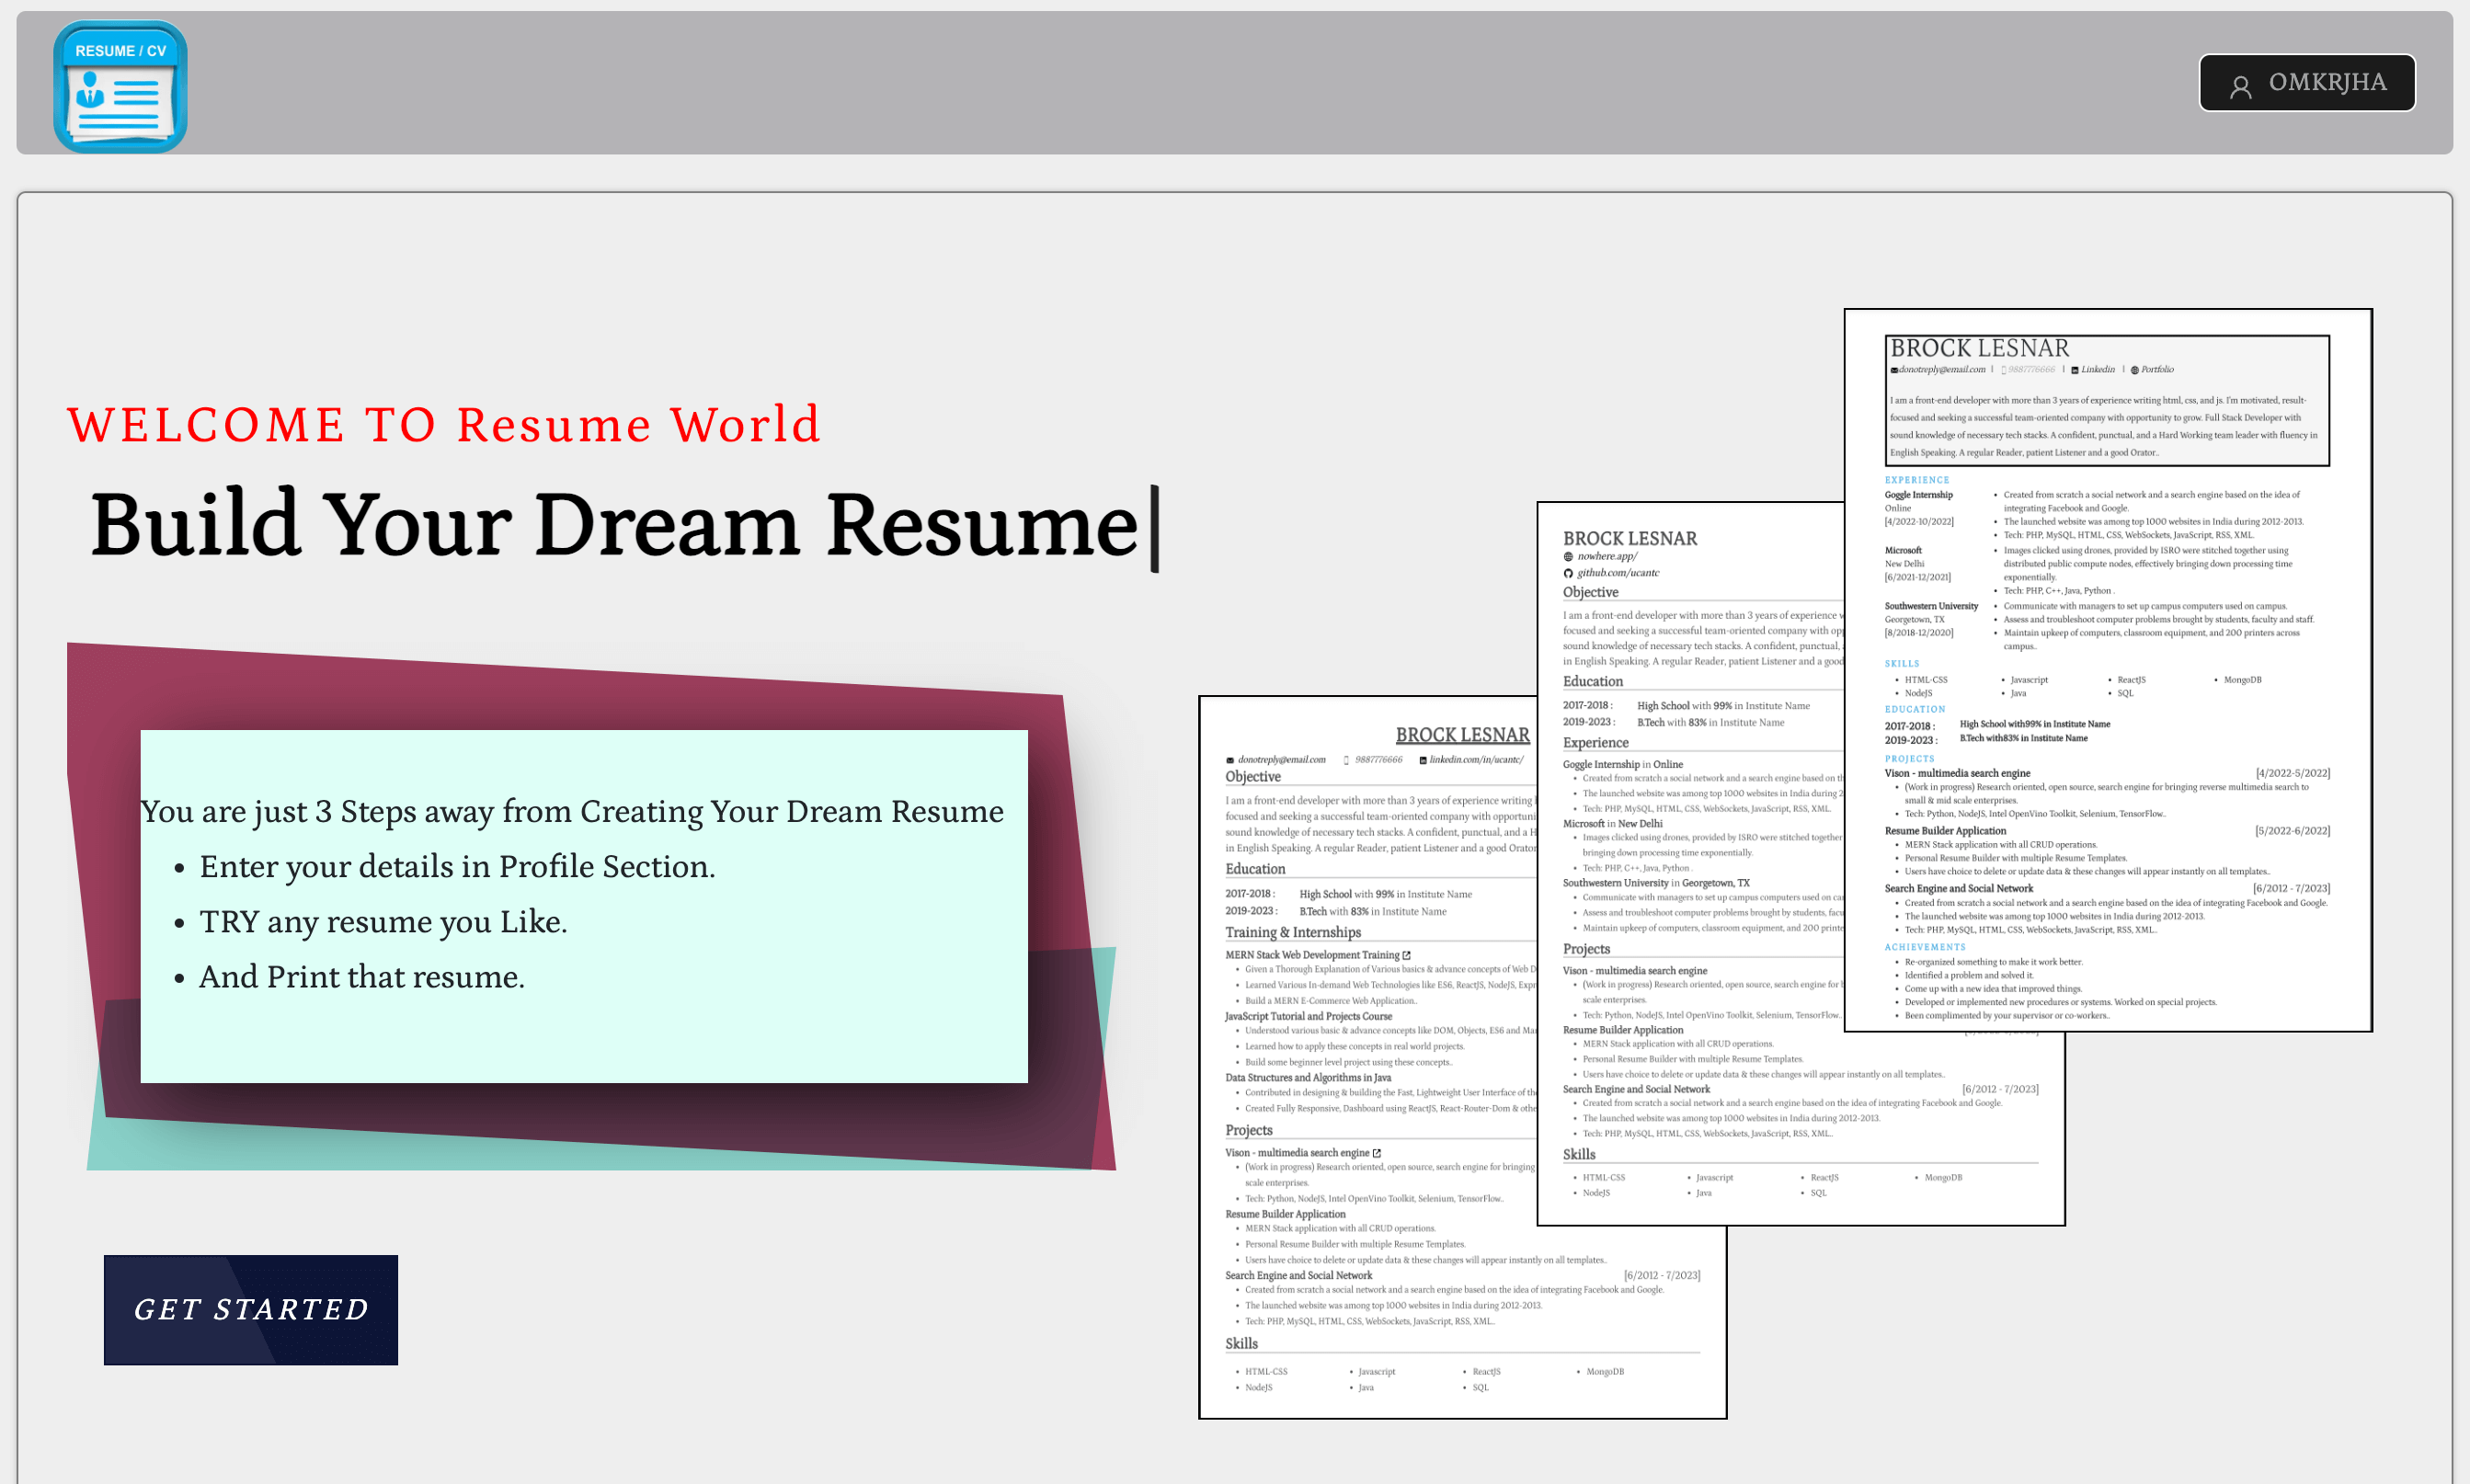Viewport: 2470px width, 1484px height.
Task: Click 'And Print that resume.' bullet
Action: (362, 976)
